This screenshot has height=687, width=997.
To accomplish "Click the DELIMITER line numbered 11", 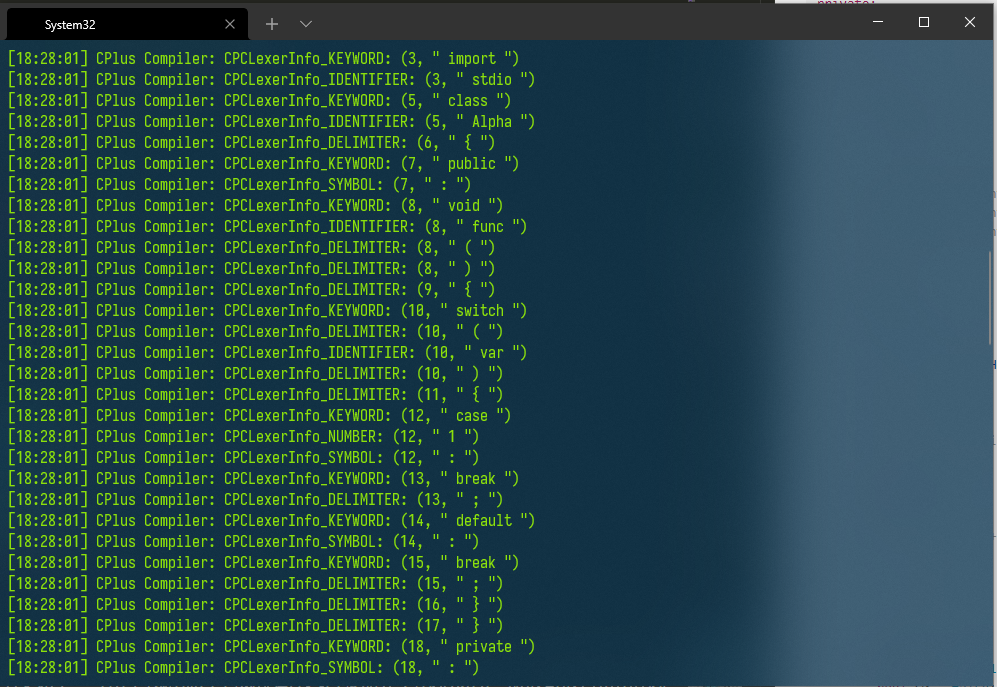I will coord(256,394).
